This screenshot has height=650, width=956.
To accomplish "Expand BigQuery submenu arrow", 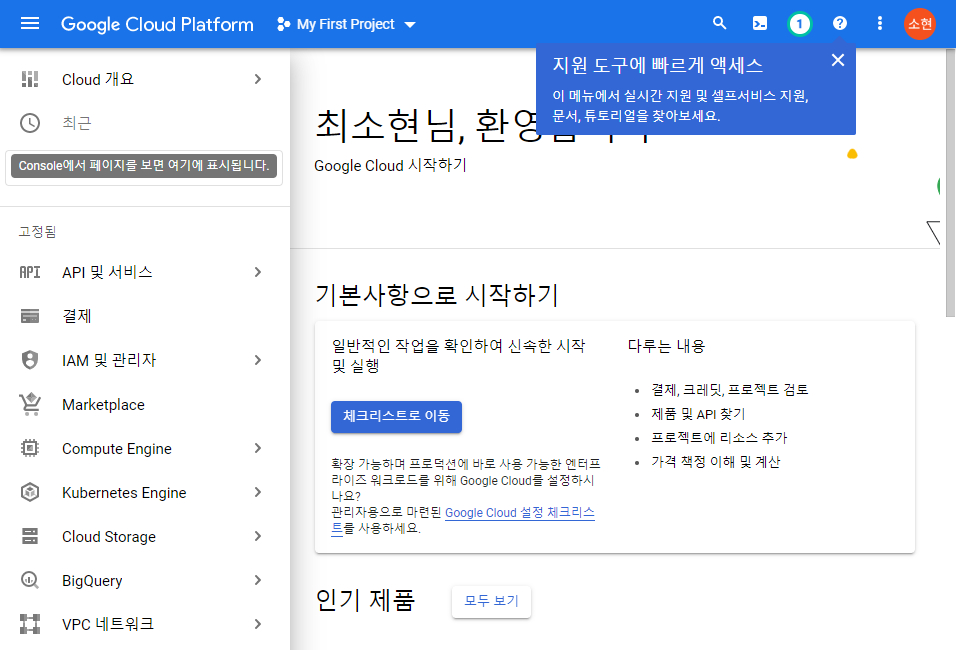I will [258, 580].
